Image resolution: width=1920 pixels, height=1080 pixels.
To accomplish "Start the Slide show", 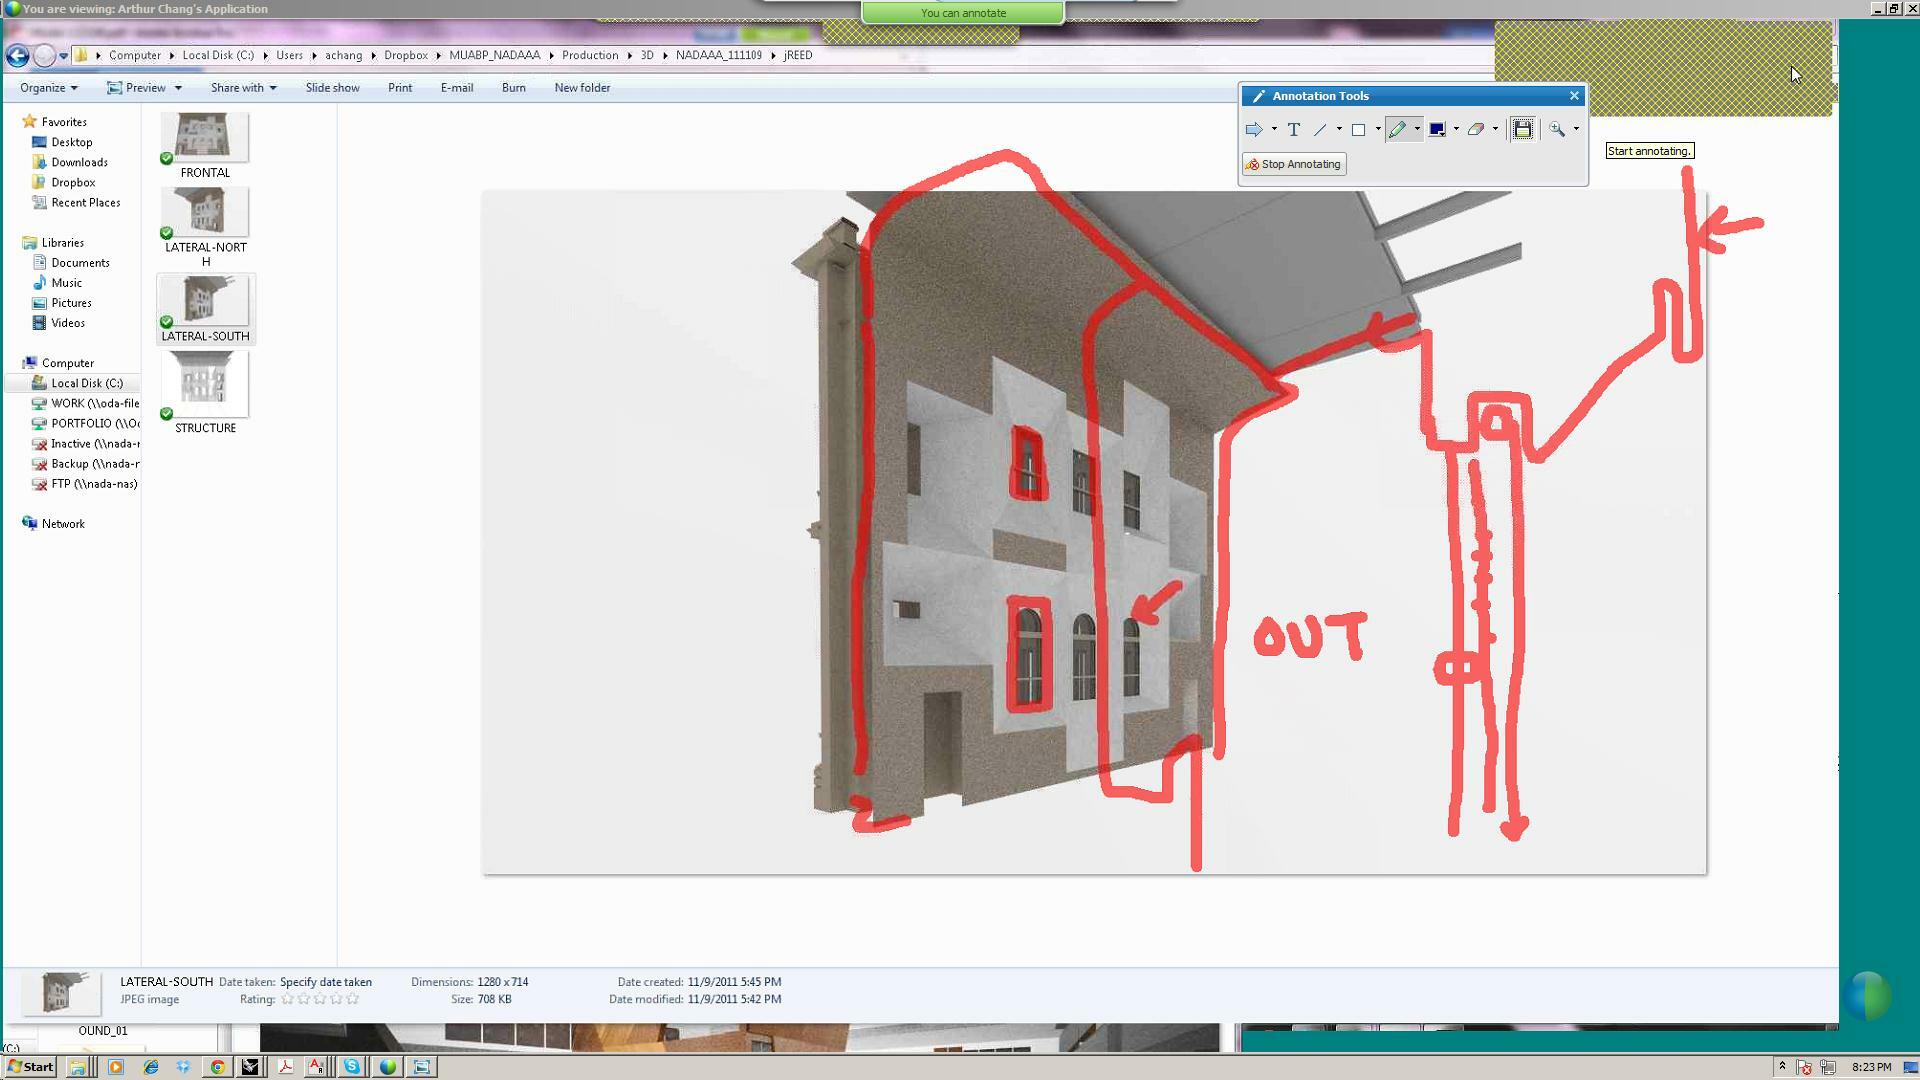I will [x=332, y=88].
